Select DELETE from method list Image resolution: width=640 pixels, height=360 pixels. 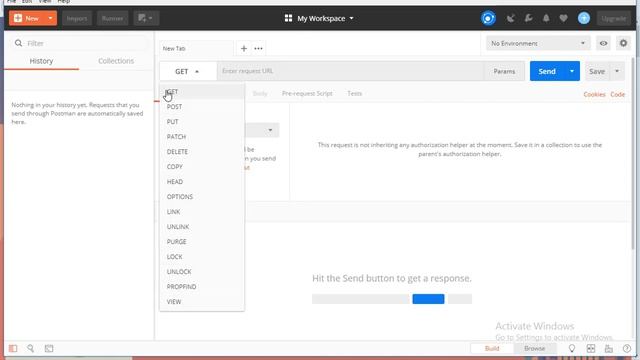coord(202,152)
